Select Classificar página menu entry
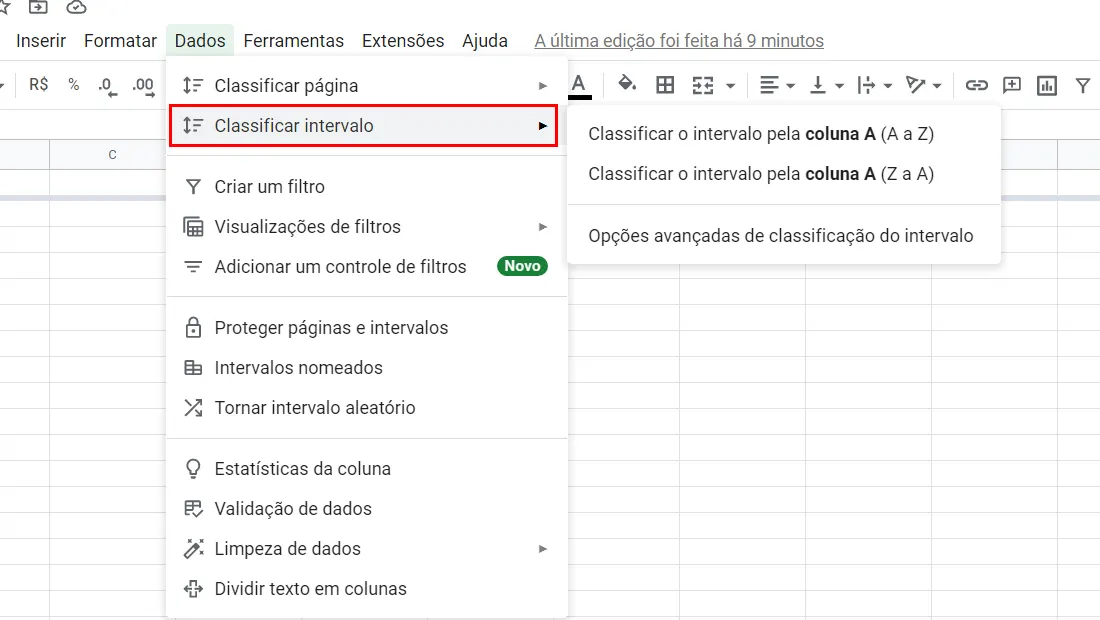 [x=366, y=86]
